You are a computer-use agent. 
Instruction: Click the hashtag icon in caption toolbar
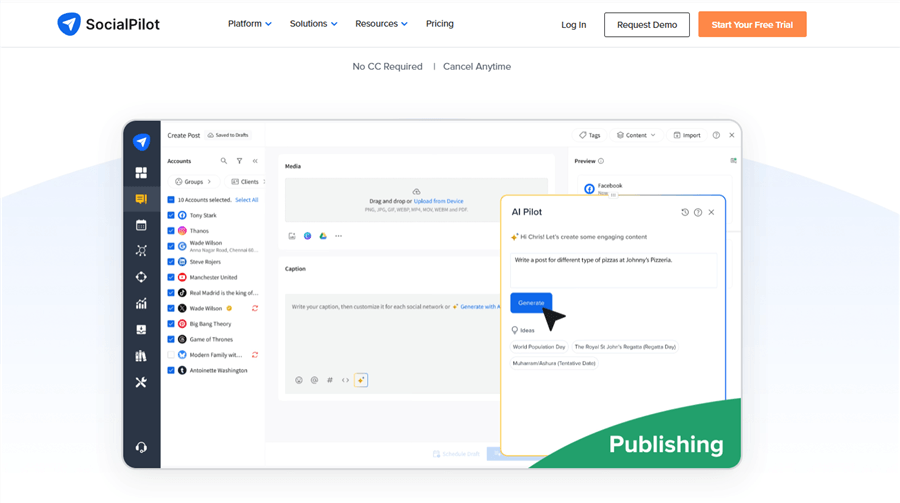click(329, 380)
